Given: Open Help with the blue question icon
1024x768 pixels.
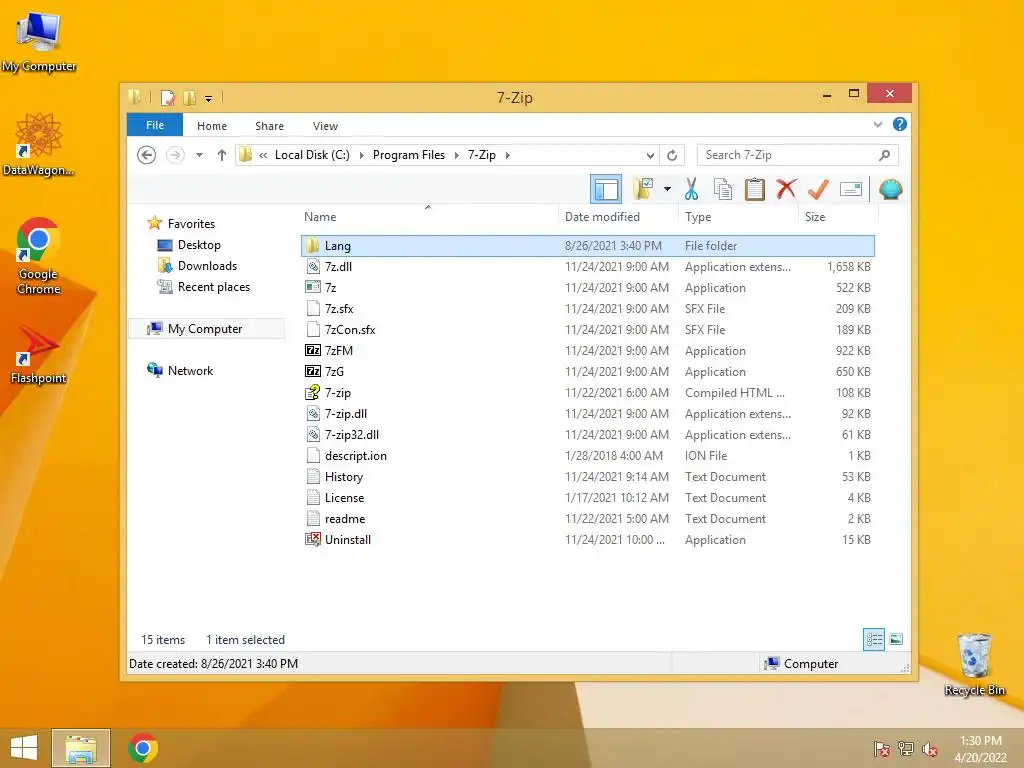Looking at the screenshot, I should pos(899,124).
